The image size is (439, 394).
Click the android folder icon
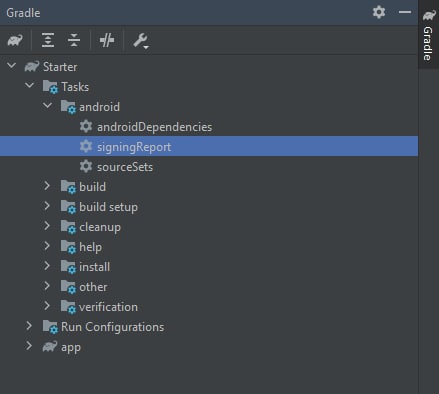[68, 107]
